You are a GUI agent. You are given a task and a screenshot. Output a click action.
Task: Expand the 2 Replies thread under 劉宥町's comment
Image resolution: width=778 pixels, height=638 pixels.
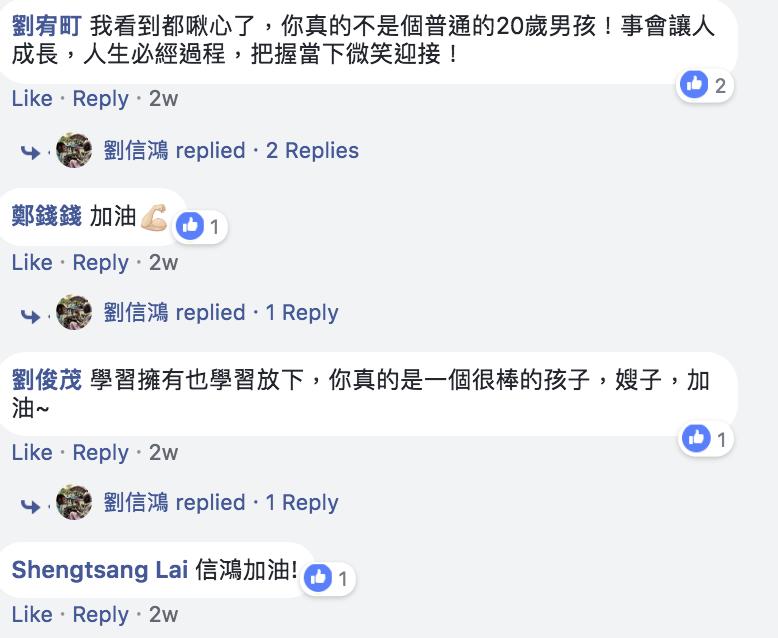click(x=312, y=151)
